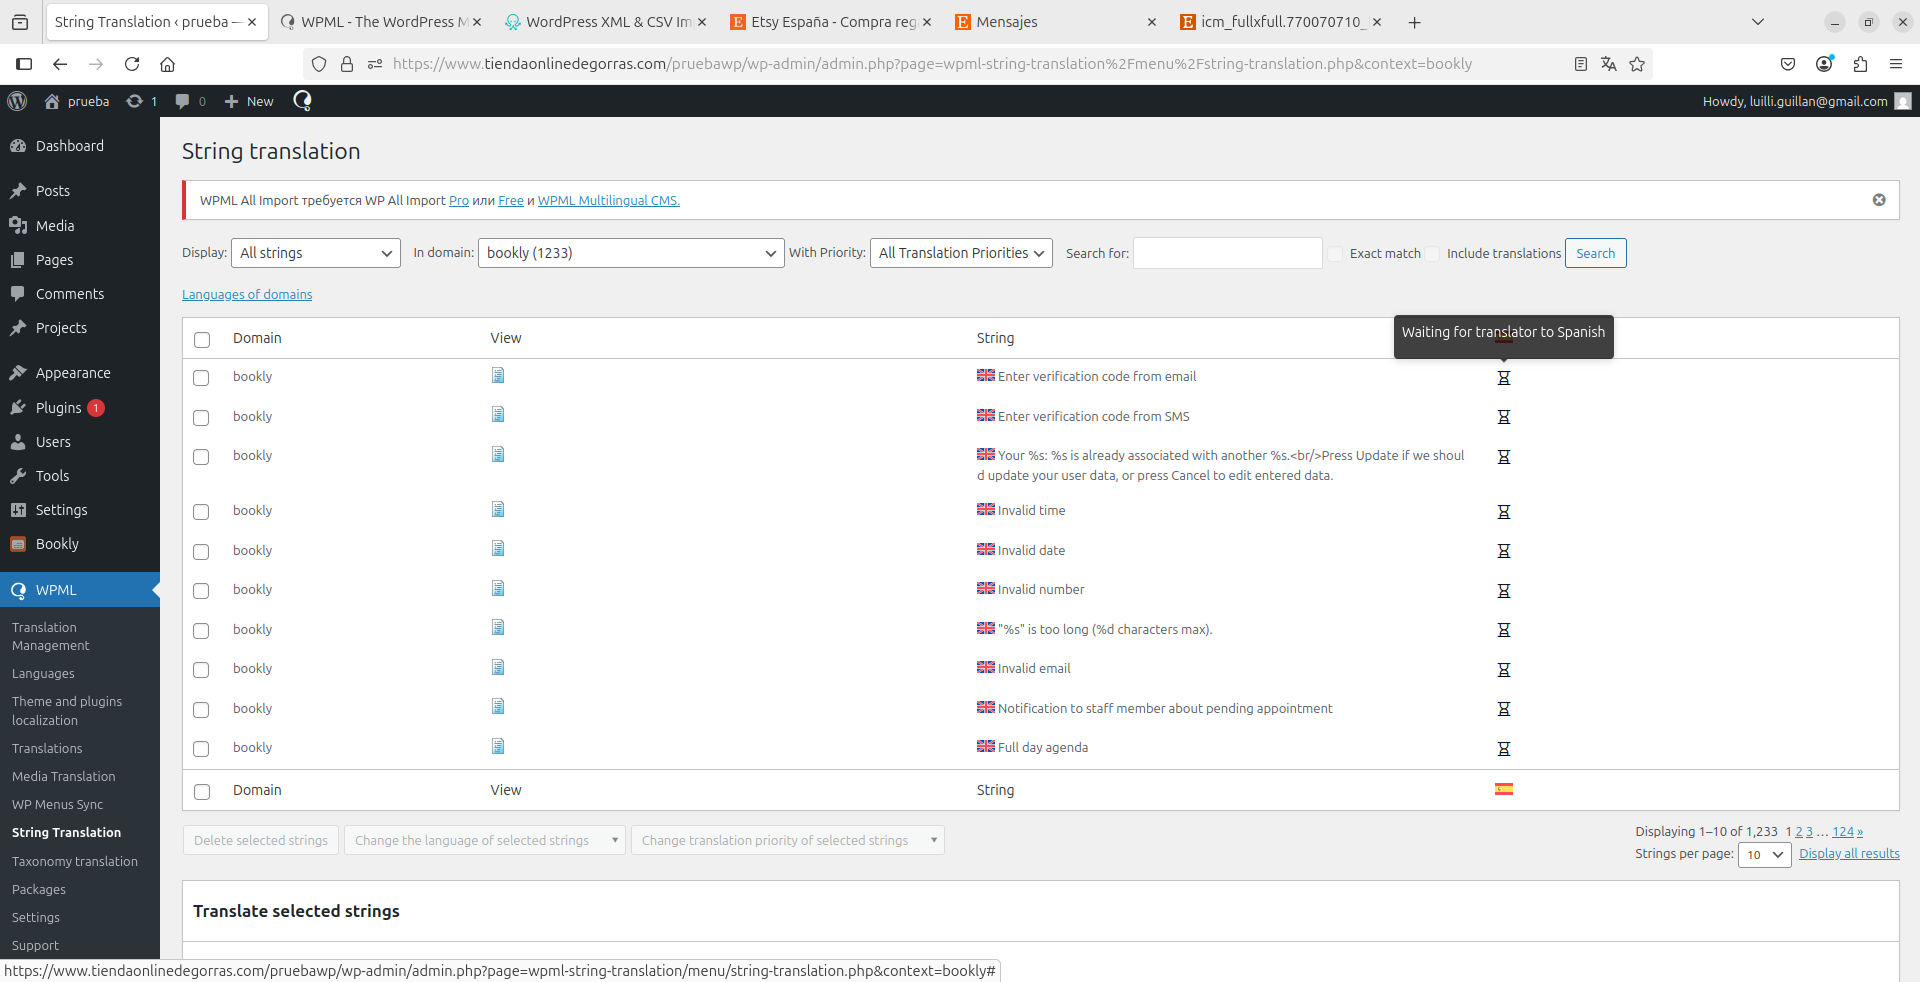Click the browser address bar URL

click(x=932, y=64)
